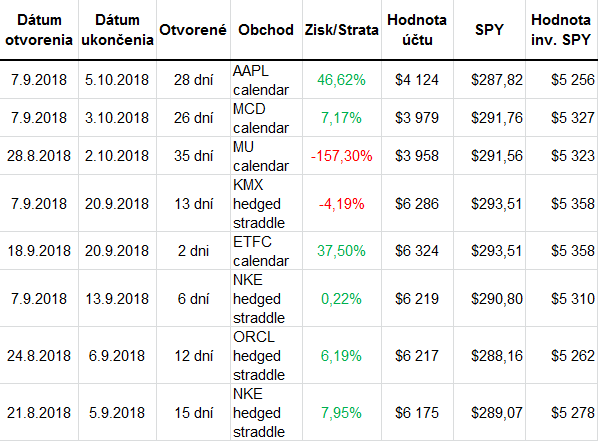Image resolution: width=598 pixels, height=441 pixels.
Task: Select the KMX hedged straddle cell
Action: 266,203
